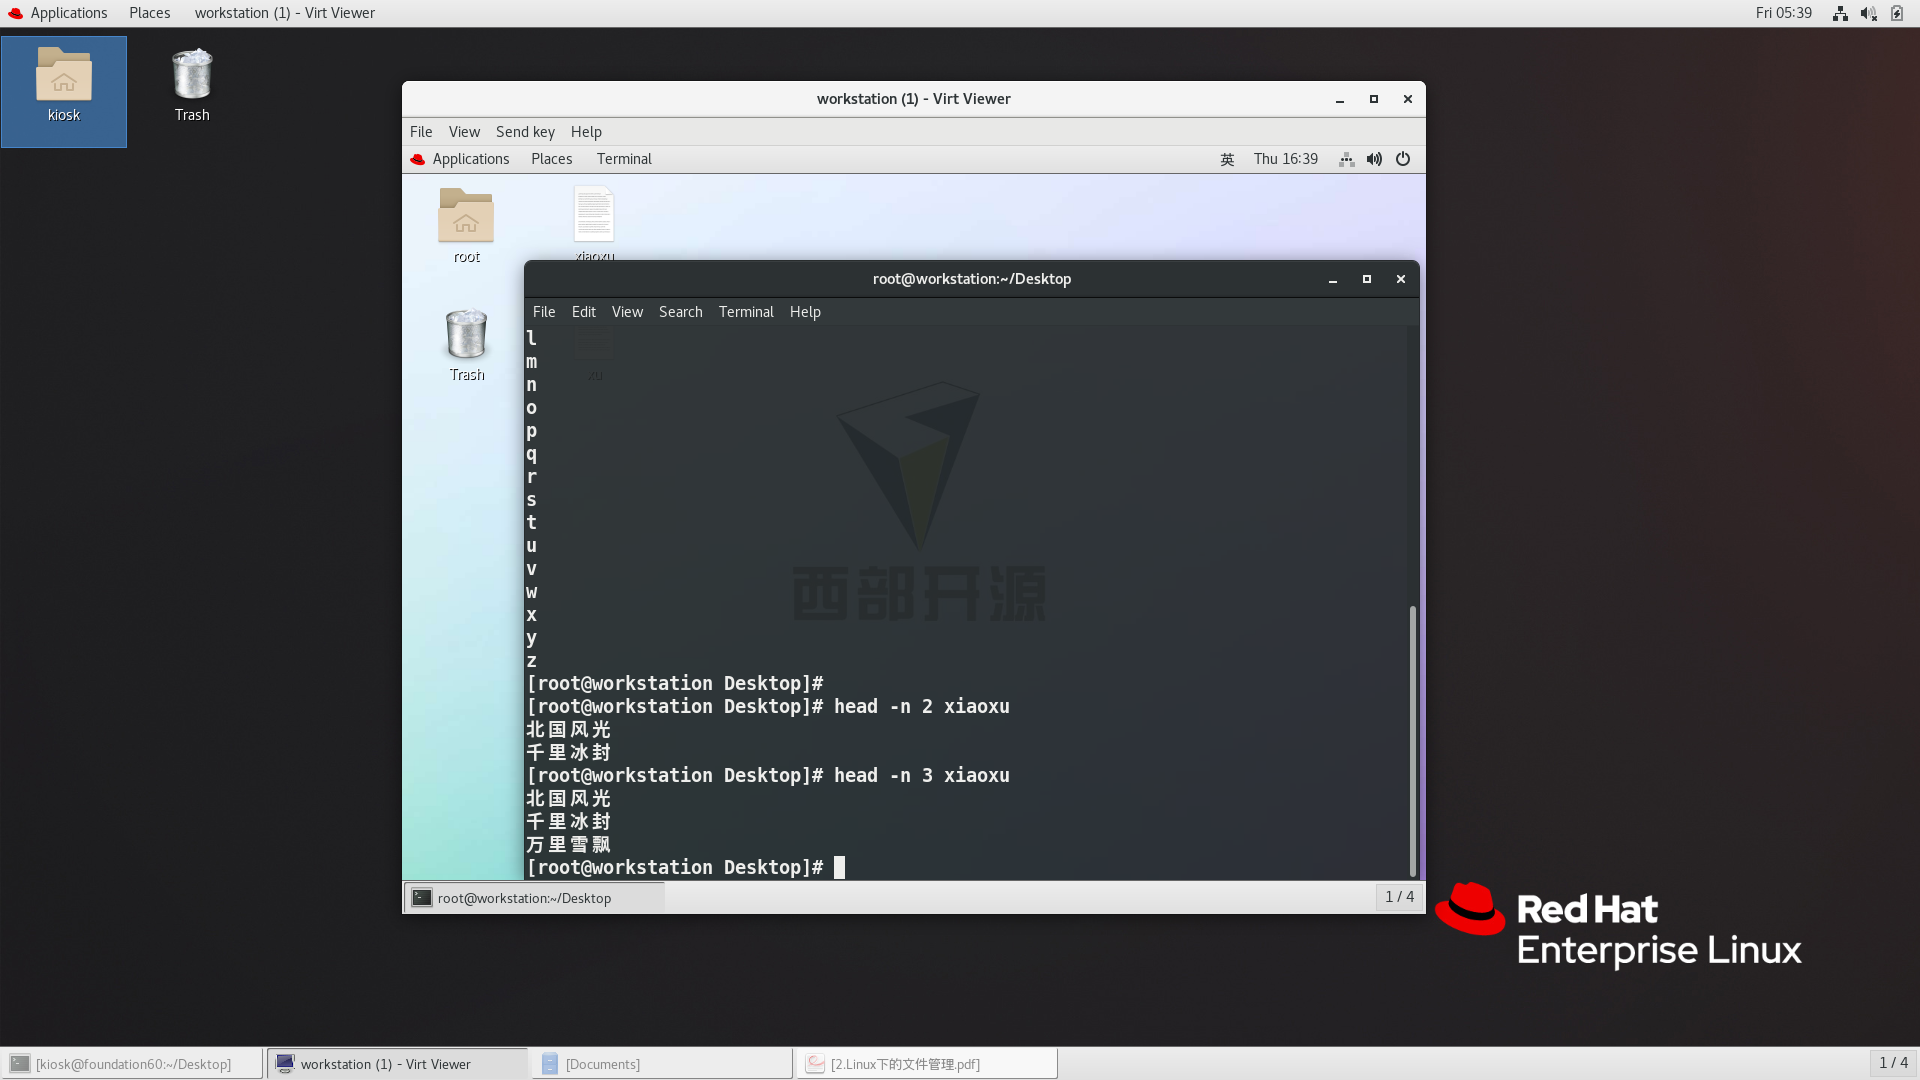The image size is (1920, 1080).
Task: Switch to kiosk@foundation60 terminal taskbar button
Action: 132,1064
